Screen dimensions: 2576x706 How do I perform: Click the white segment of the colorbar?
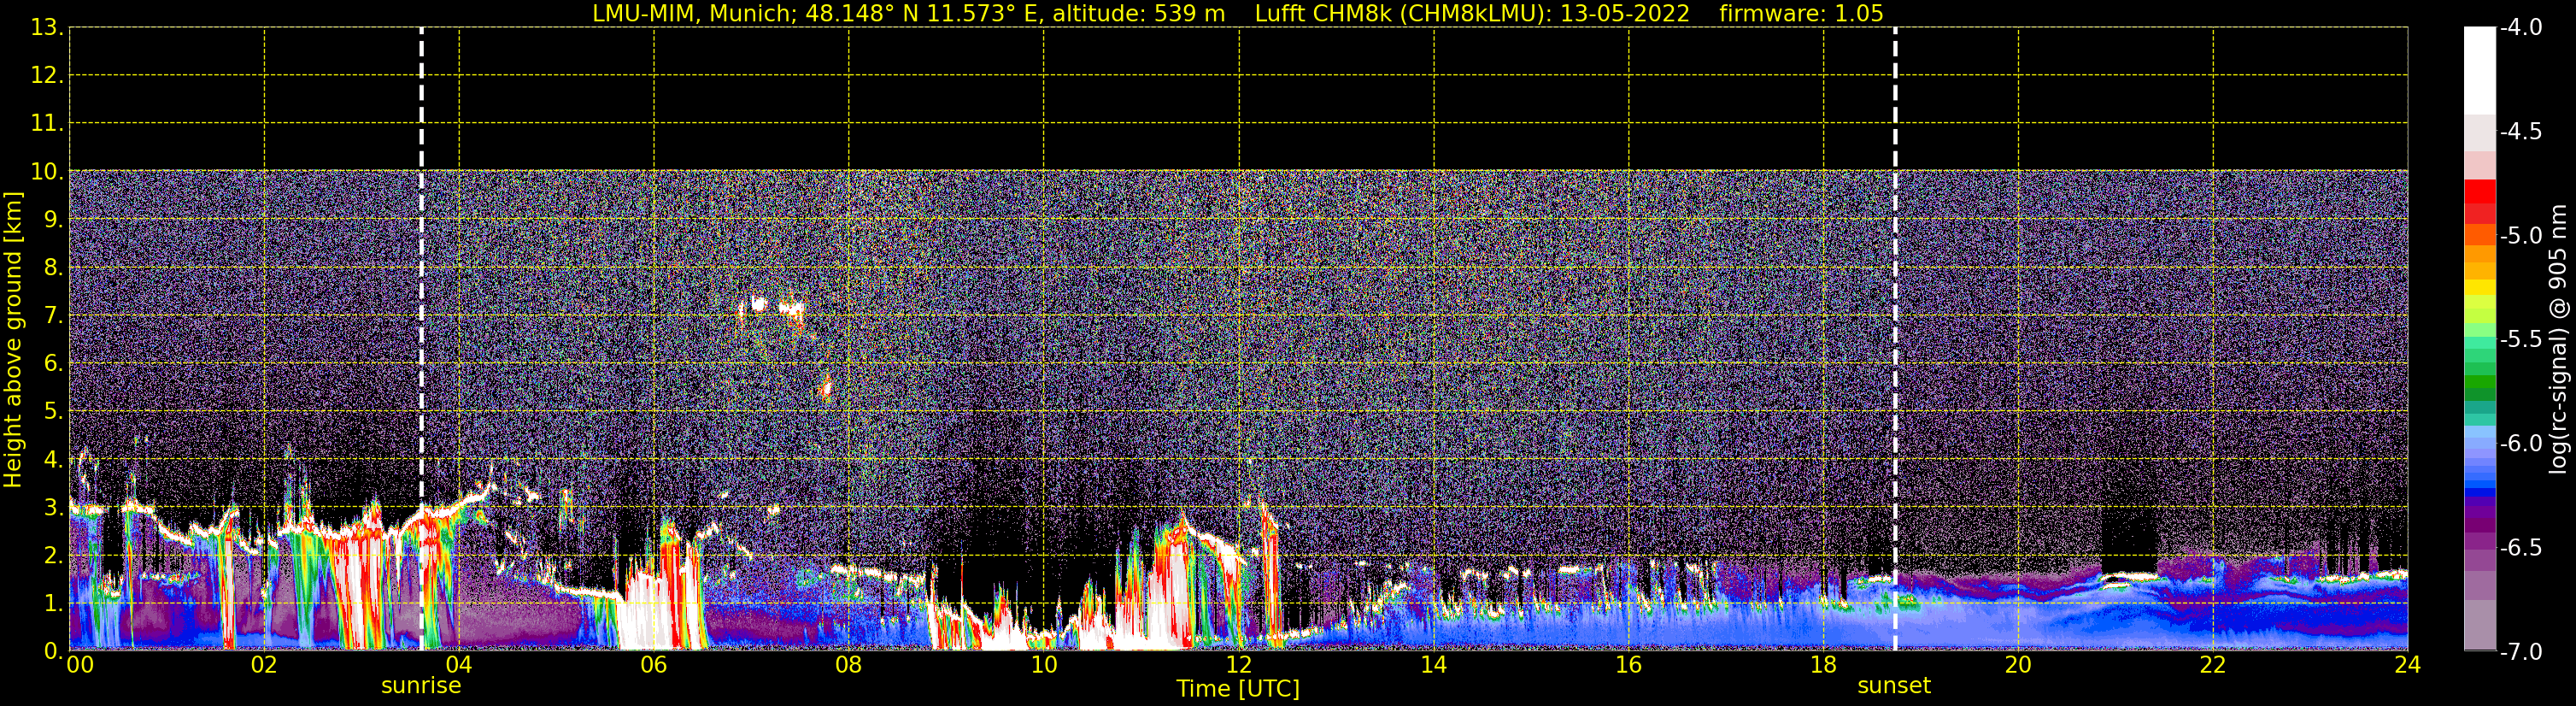[x=2479, y=70]
